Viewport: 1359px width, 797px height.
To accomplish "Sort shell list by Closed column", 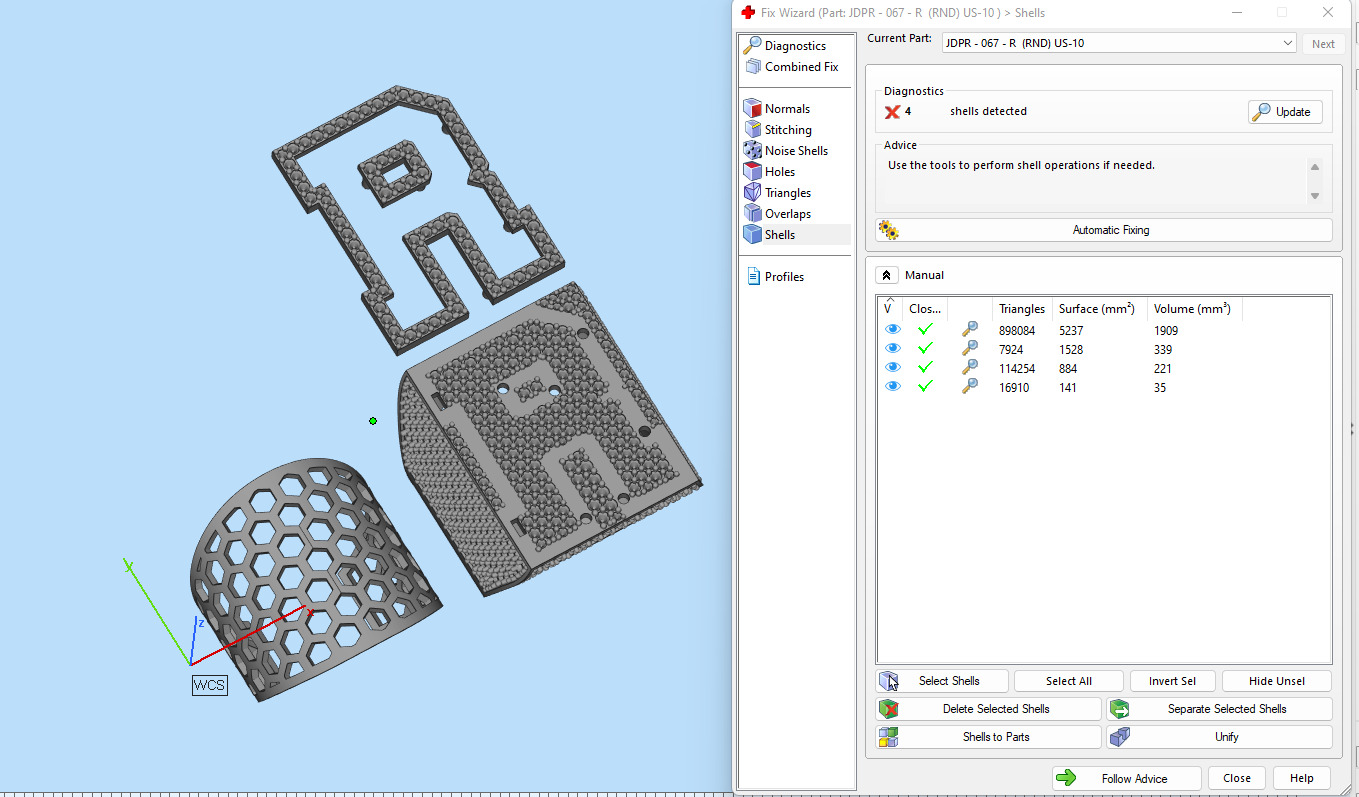I will tap(924, 309).
